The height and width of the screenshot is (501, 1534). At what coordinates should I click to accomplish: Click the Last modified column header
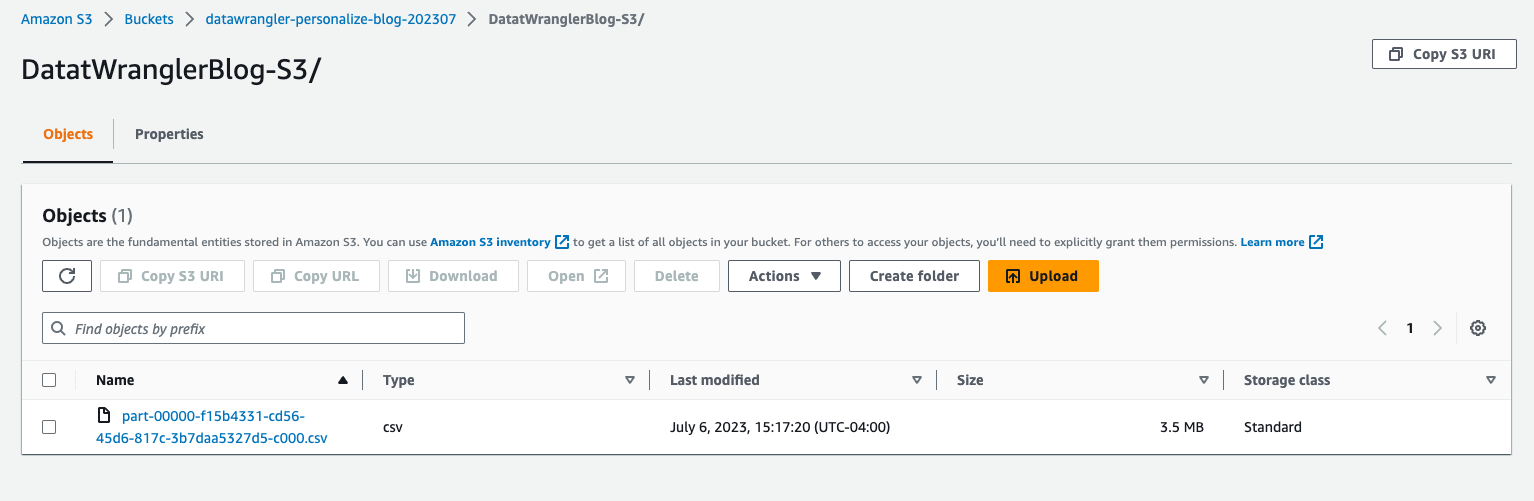click(715, 380)
